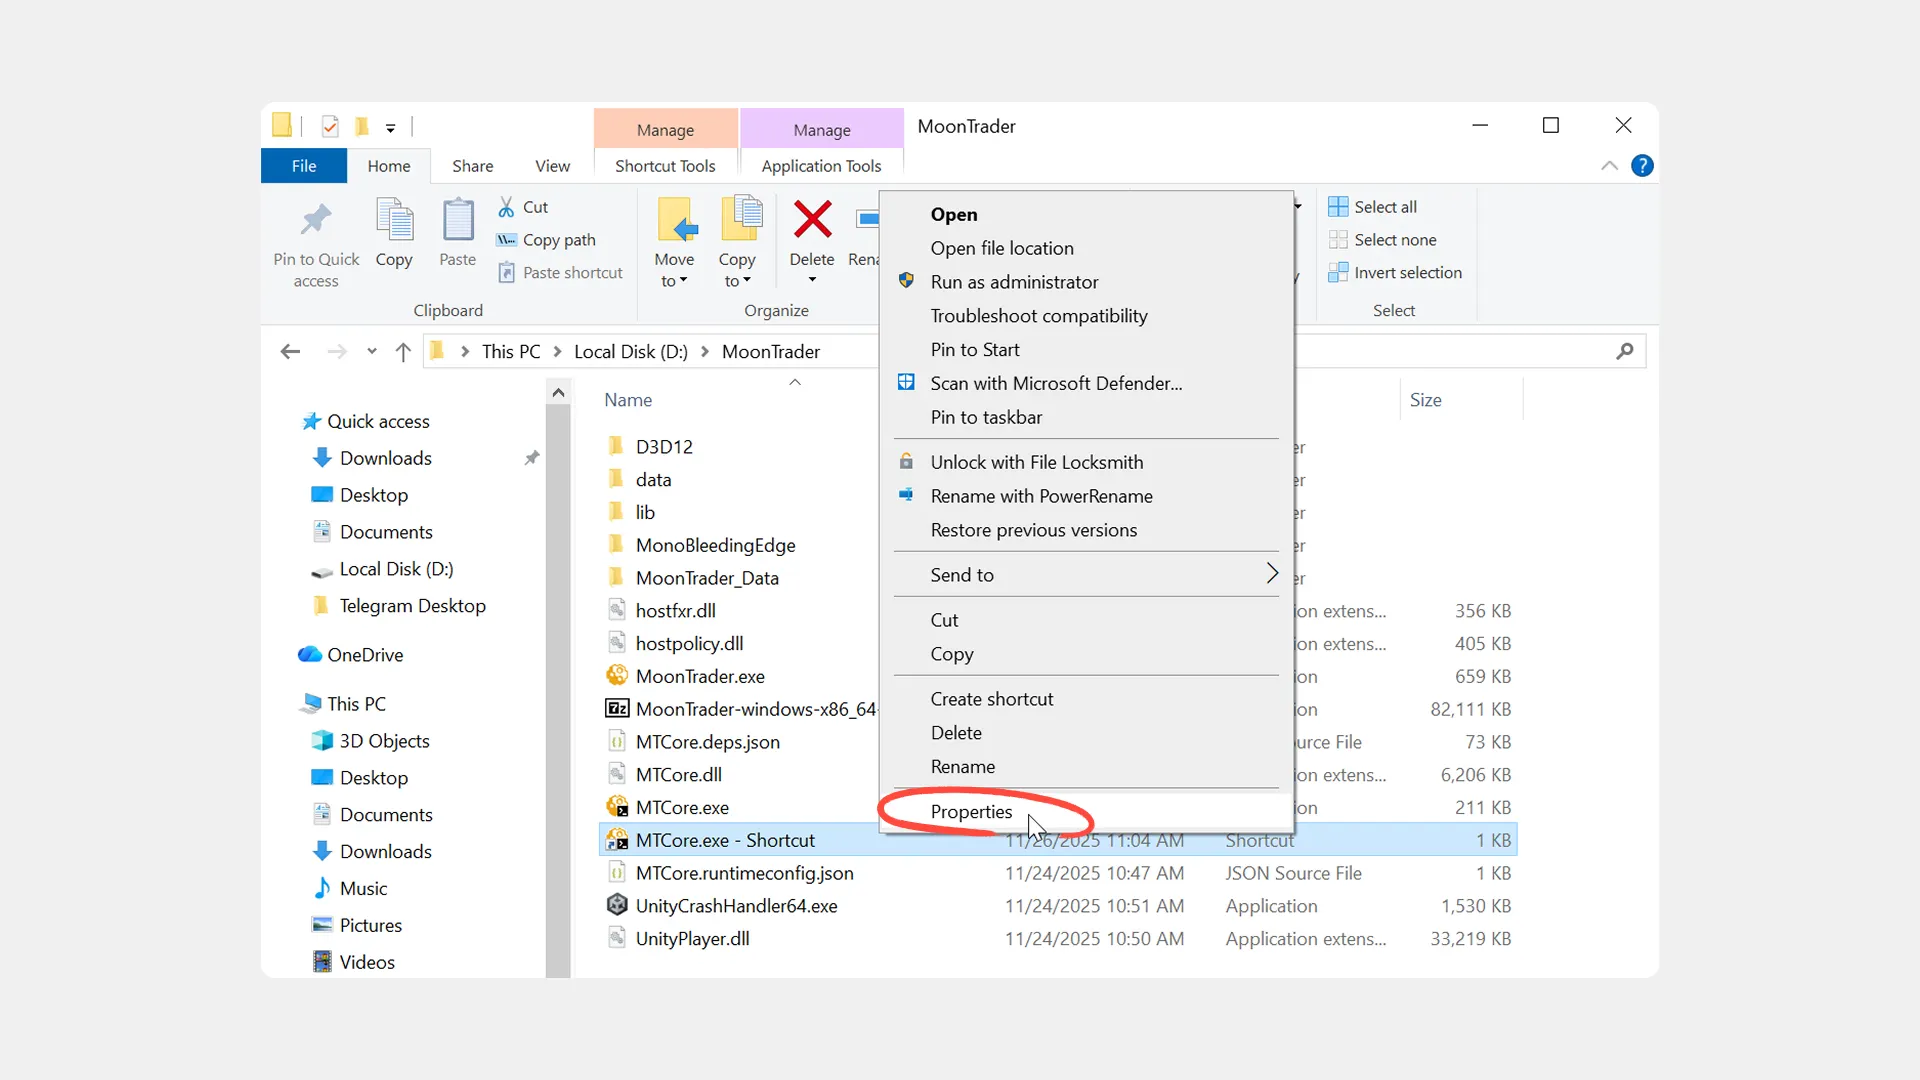Image resolution: width=1920 pixels, height=1080 pixels.
Task: Click the Select all icon
Action: (1338, 207)
